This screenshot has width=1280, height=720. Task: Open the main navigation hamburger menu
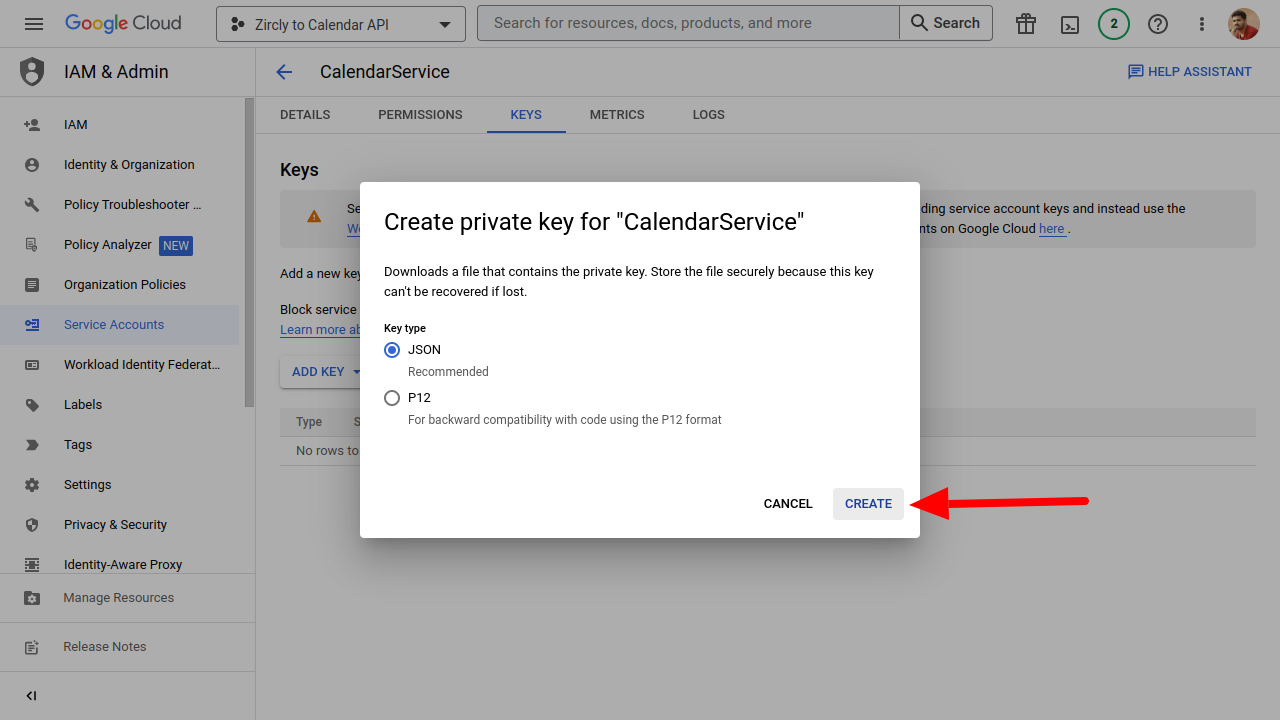(34, 23)
